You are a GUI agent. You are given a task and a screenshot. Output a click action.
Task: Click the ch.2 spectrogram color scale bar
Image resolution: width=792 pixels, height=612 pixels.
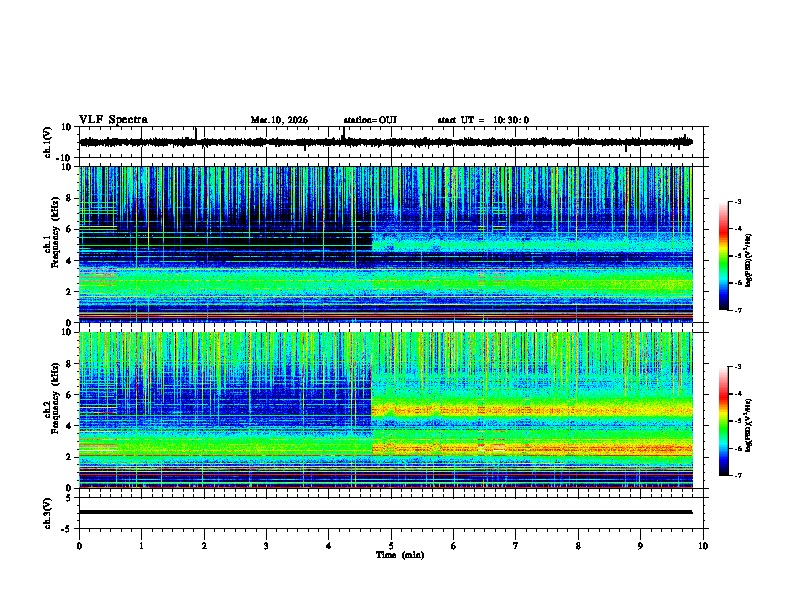click(x=724, y=421)
